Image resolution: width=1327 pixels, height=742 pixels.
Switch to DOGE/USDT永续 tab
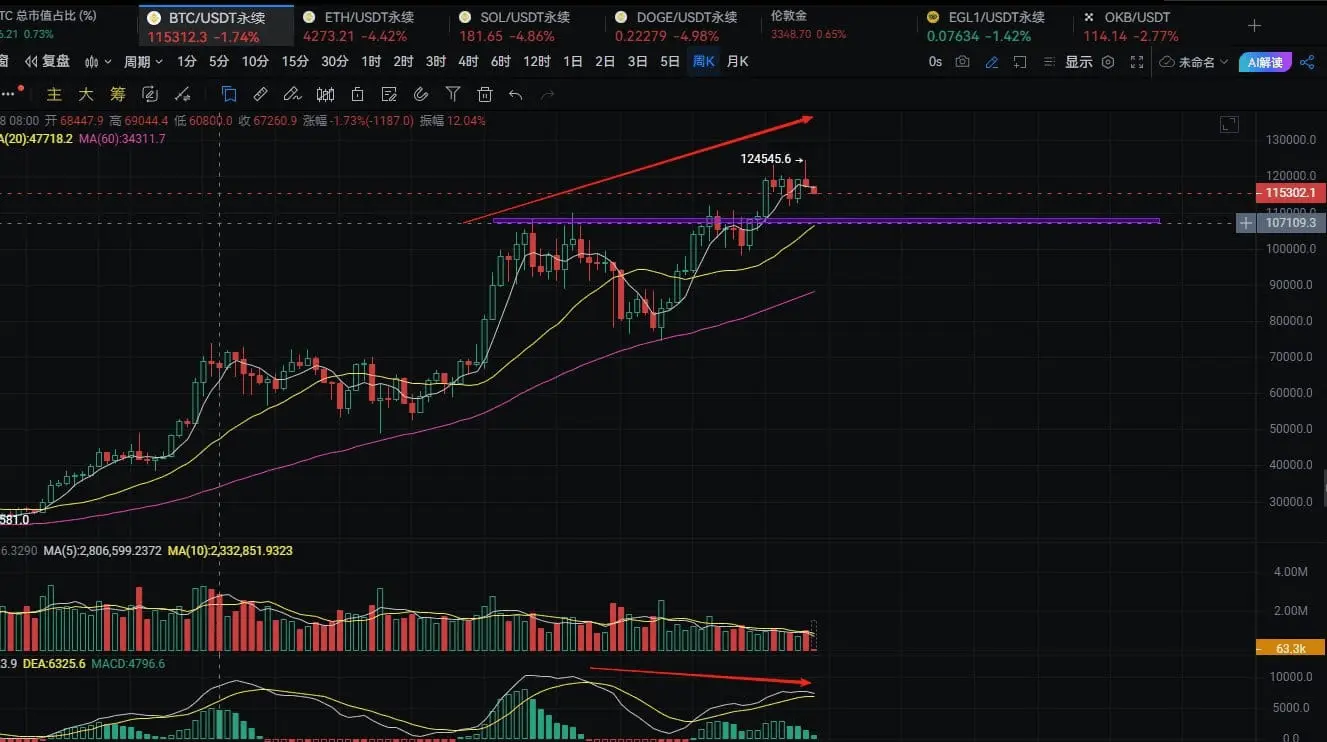678,26
